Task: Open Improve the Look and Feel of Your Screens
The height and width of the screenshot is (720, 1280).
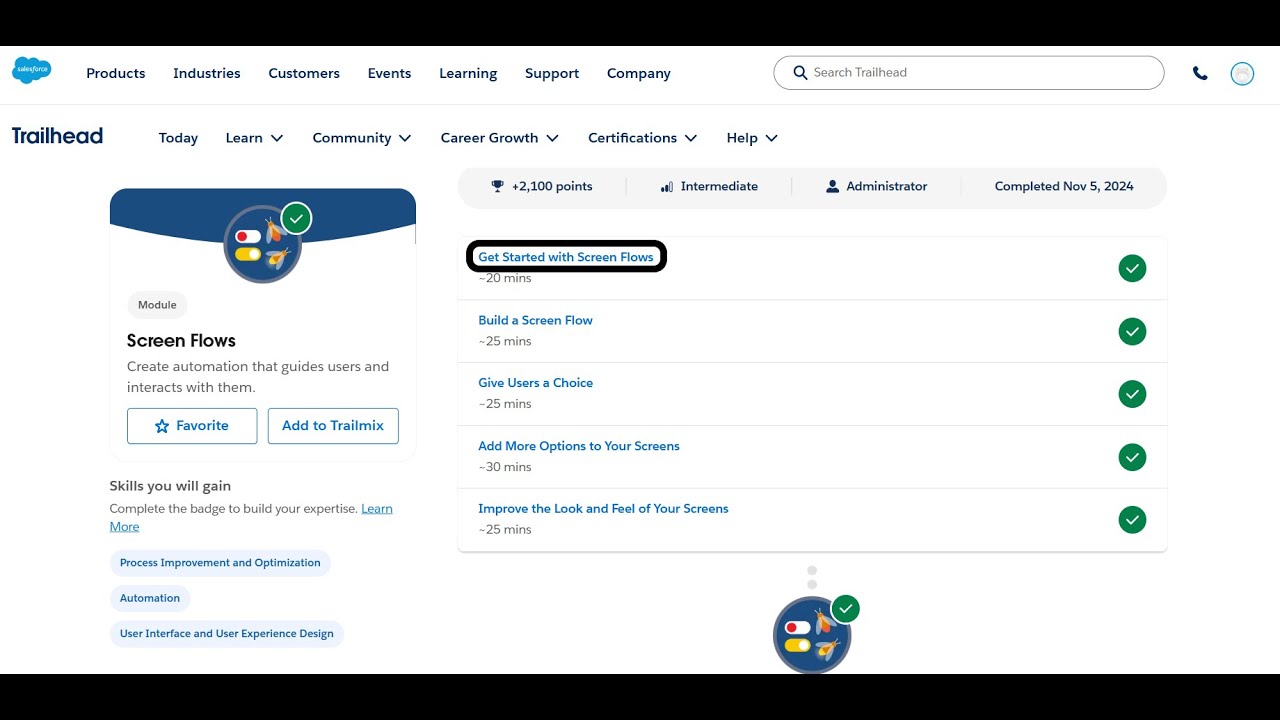Action: point(603,509)
